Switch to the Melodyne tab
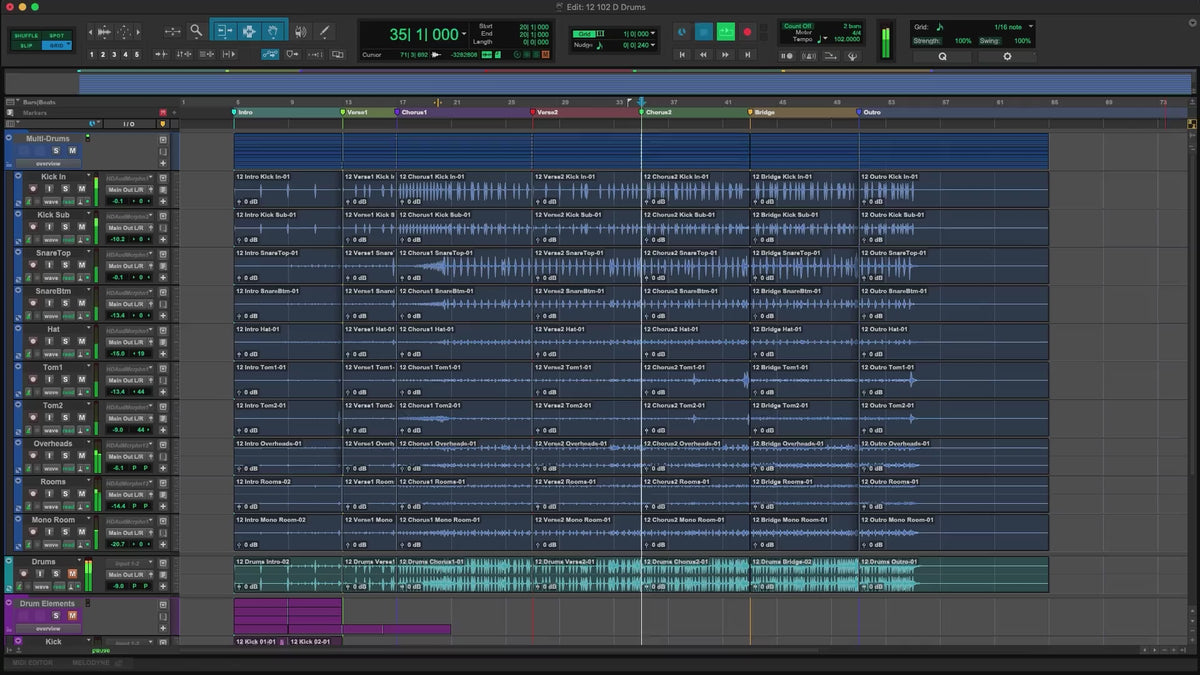The height and width of the screenshot is (675, 1200). coord(91,663)
